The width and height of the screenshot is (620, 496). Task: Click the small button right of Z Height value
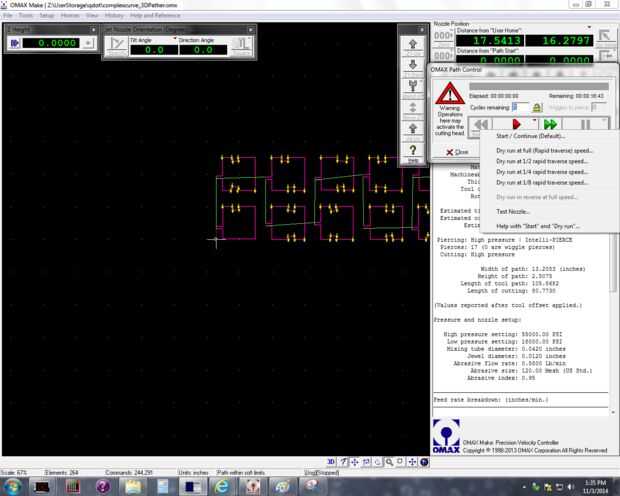[88, 43]
